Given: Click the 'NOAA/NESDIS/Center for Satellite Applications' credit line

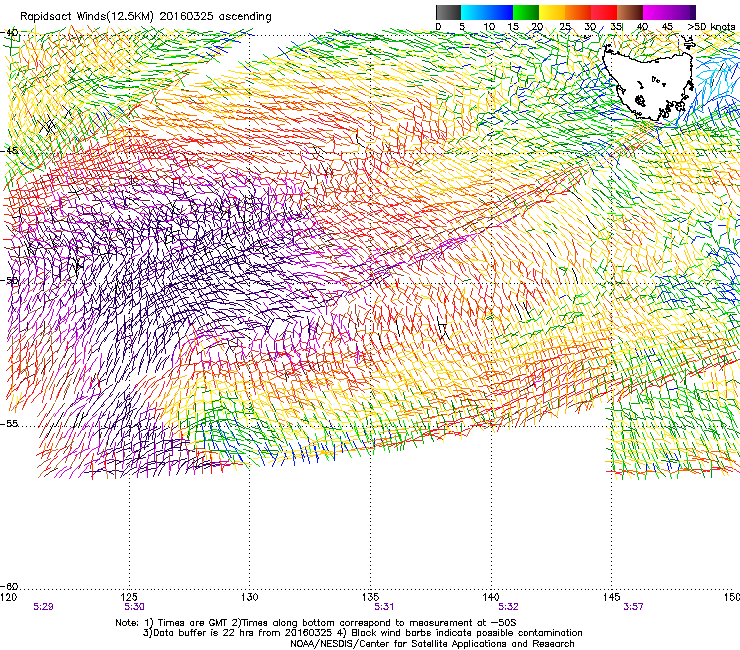Looking at the screenshot, I should click(x=432, y=644).
